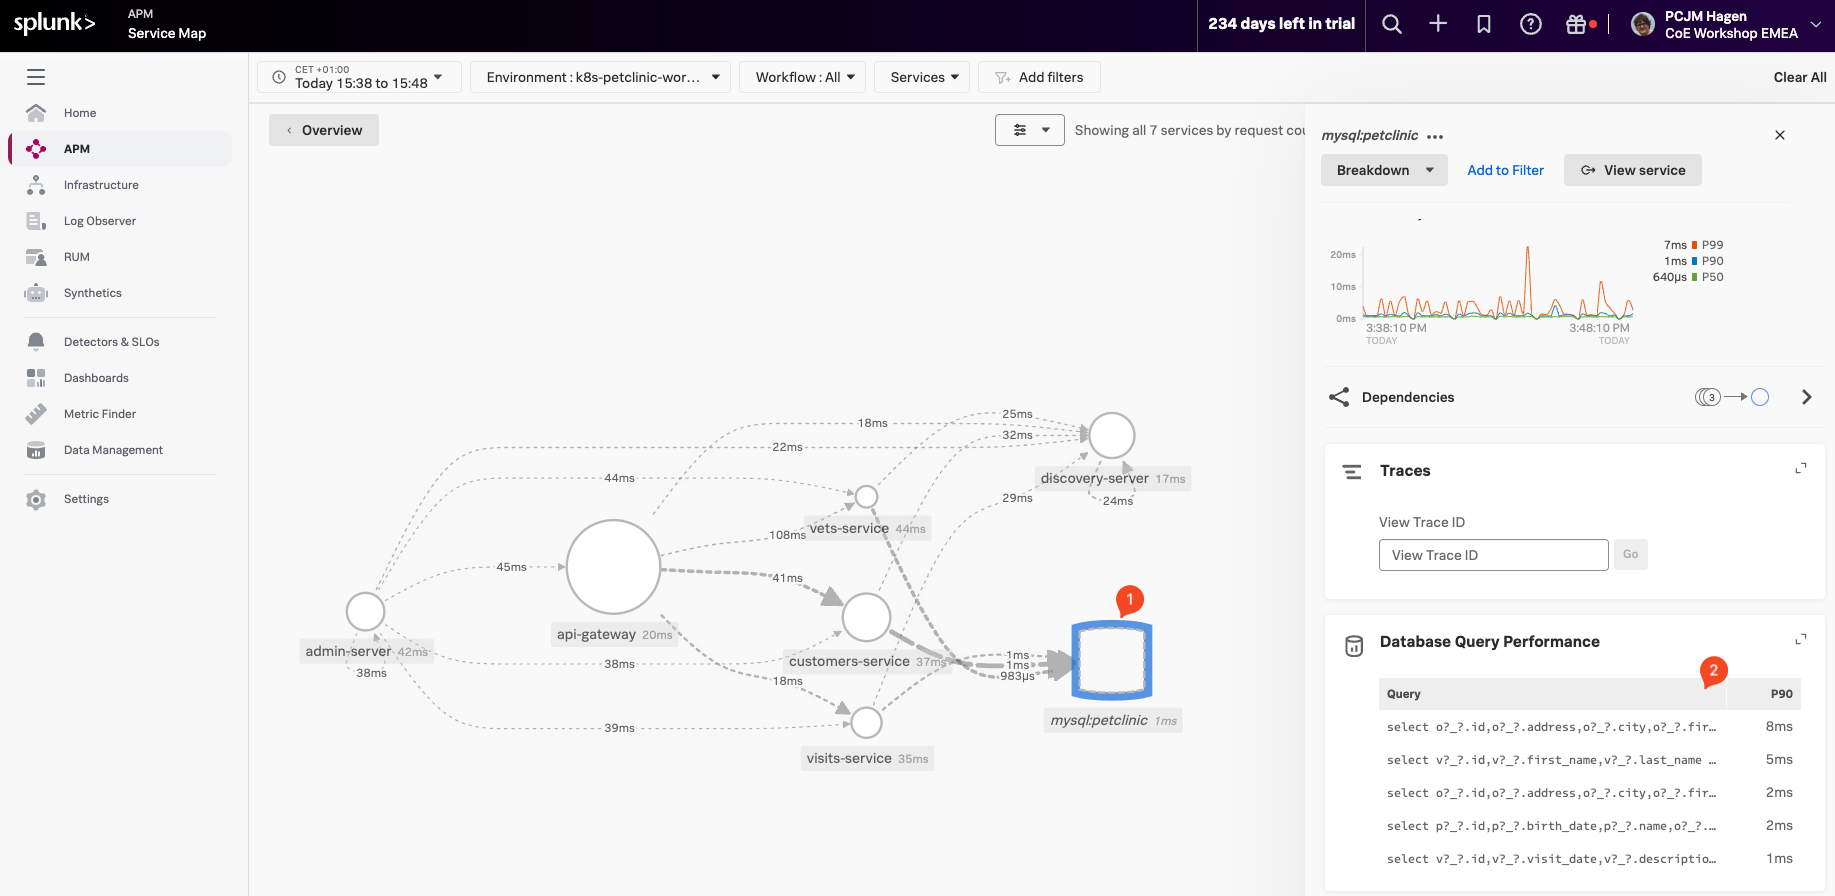Viewport: 1835px width, 896px height.
Task: Expand the Dependencies section chevron
Action: click(x=1806, y=397)
